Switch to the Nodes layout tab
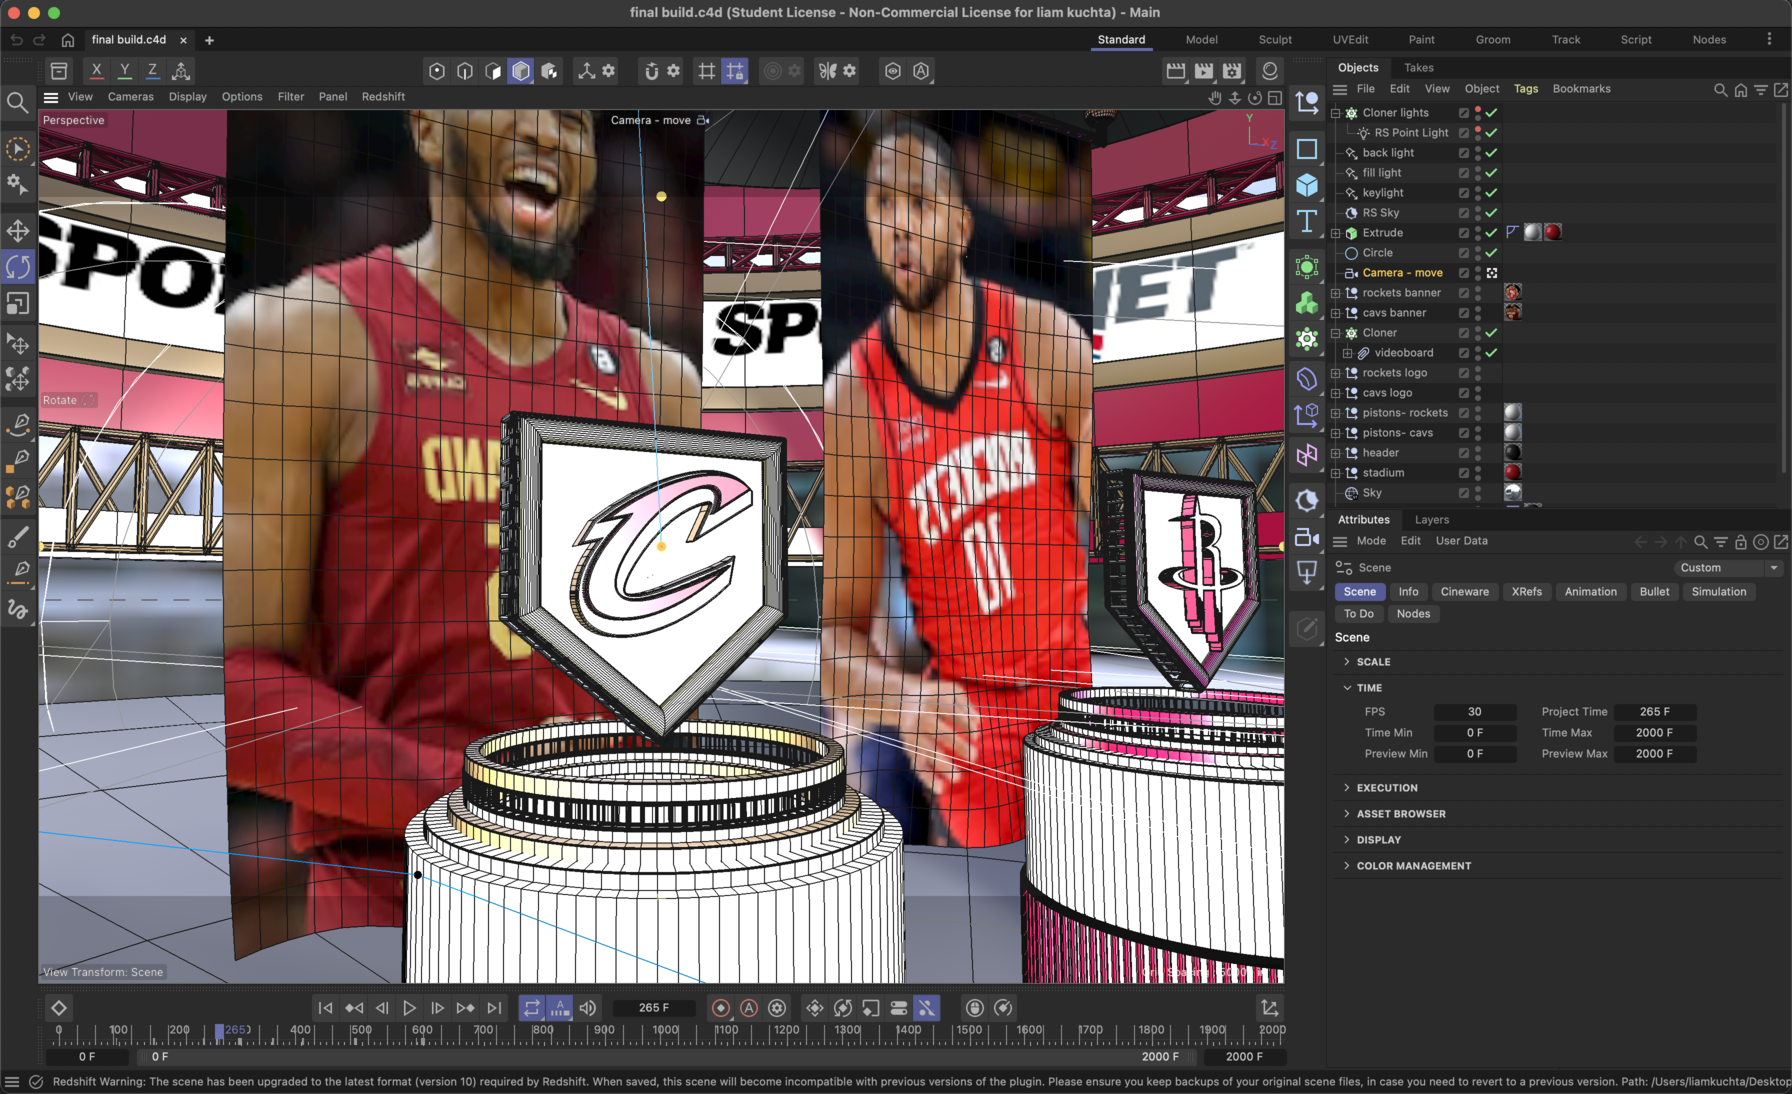Image resolution: width=1792 pixels, height=1094 pixels. 1709,40
